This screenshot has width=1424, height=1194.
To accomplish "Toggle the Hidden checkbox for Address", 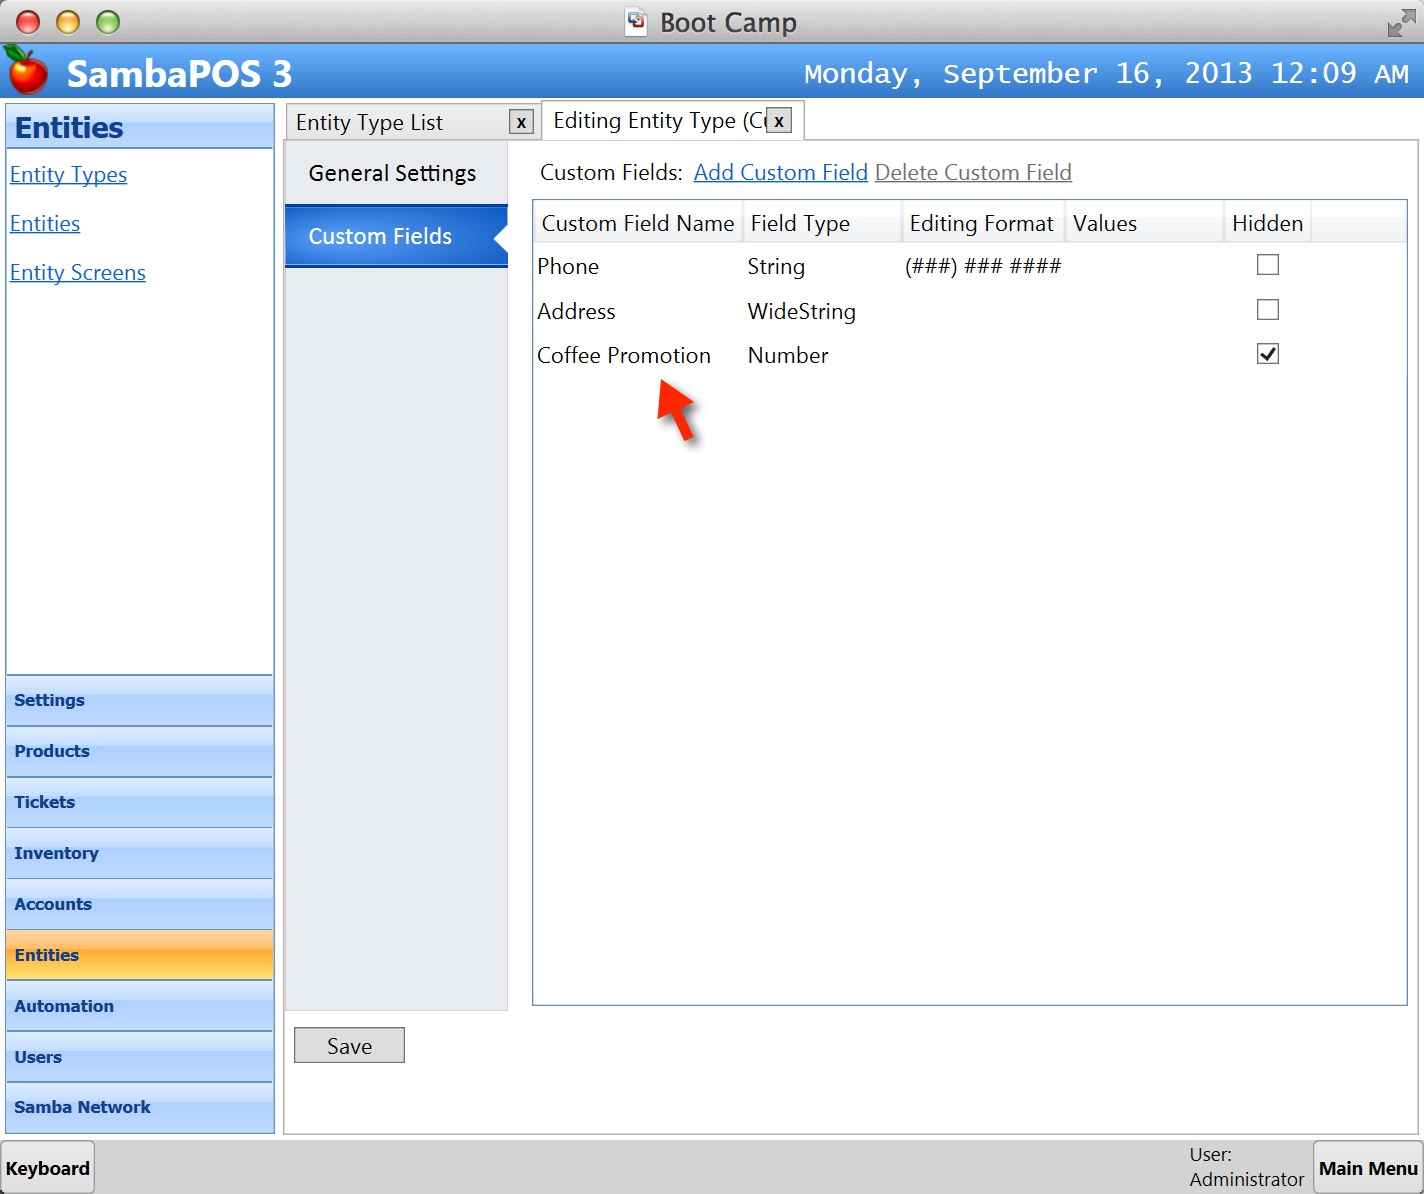I will point(1267,310).
